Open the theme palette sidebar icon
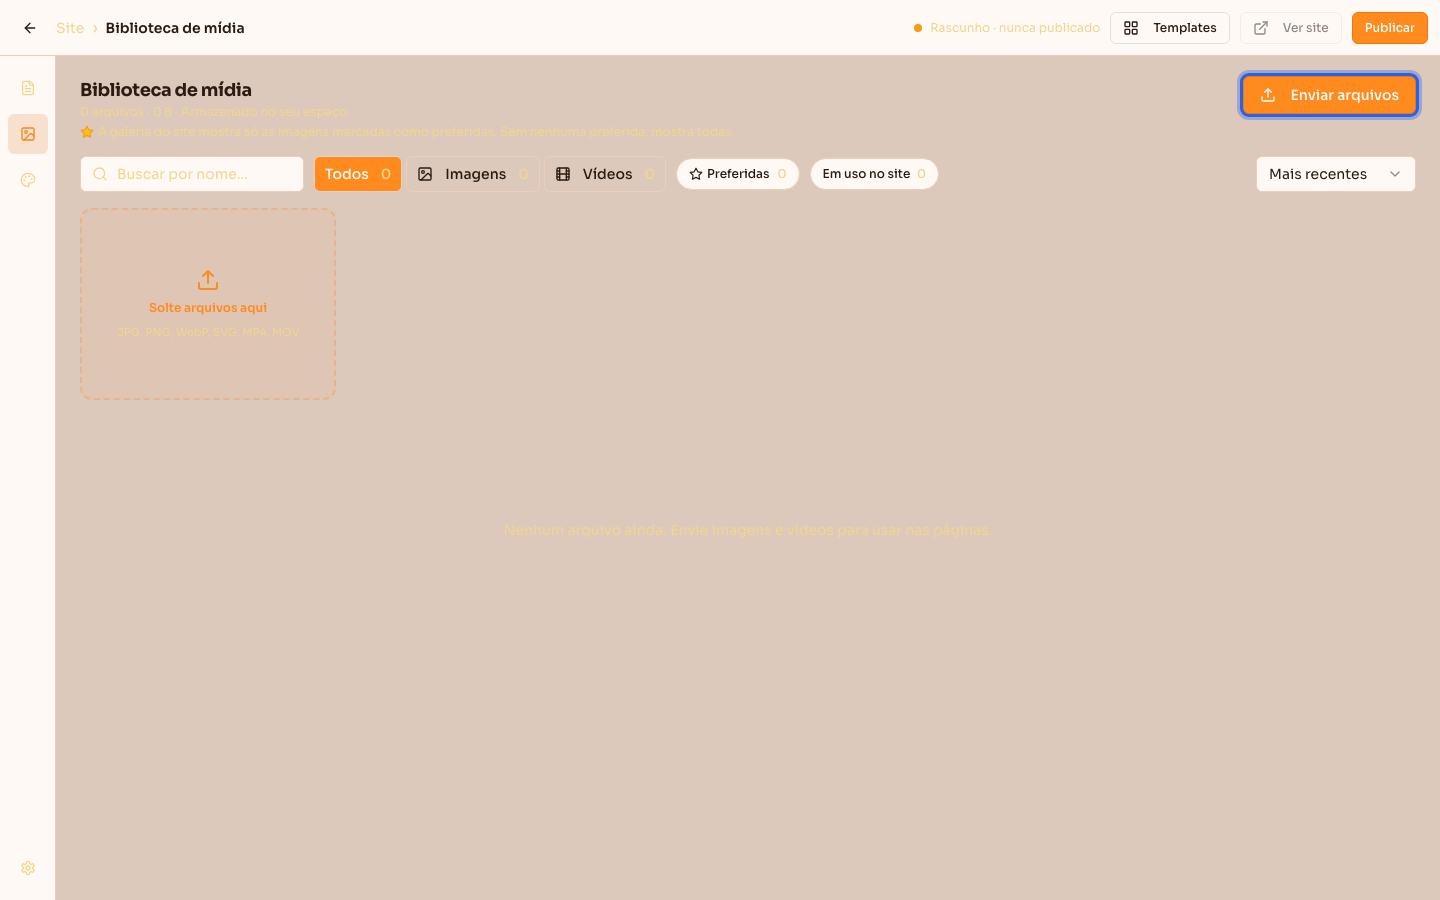1440x900 pixels. (28, 180)
